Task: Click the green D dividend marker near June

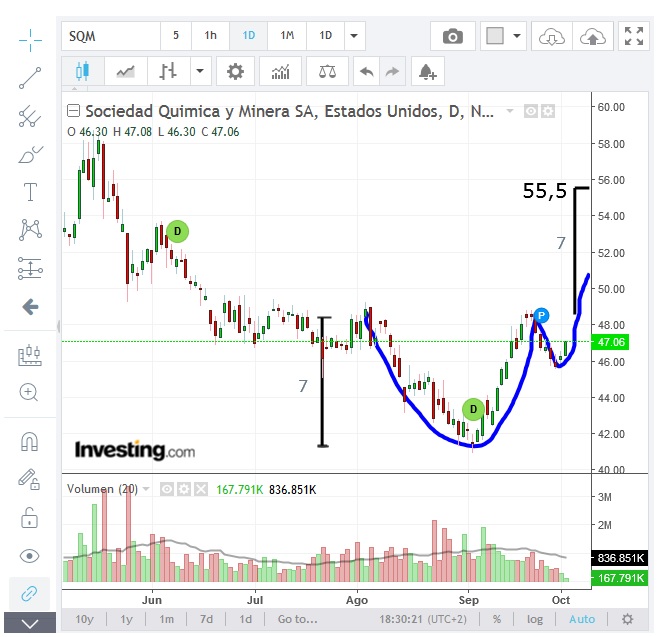Action: [177, 231]
